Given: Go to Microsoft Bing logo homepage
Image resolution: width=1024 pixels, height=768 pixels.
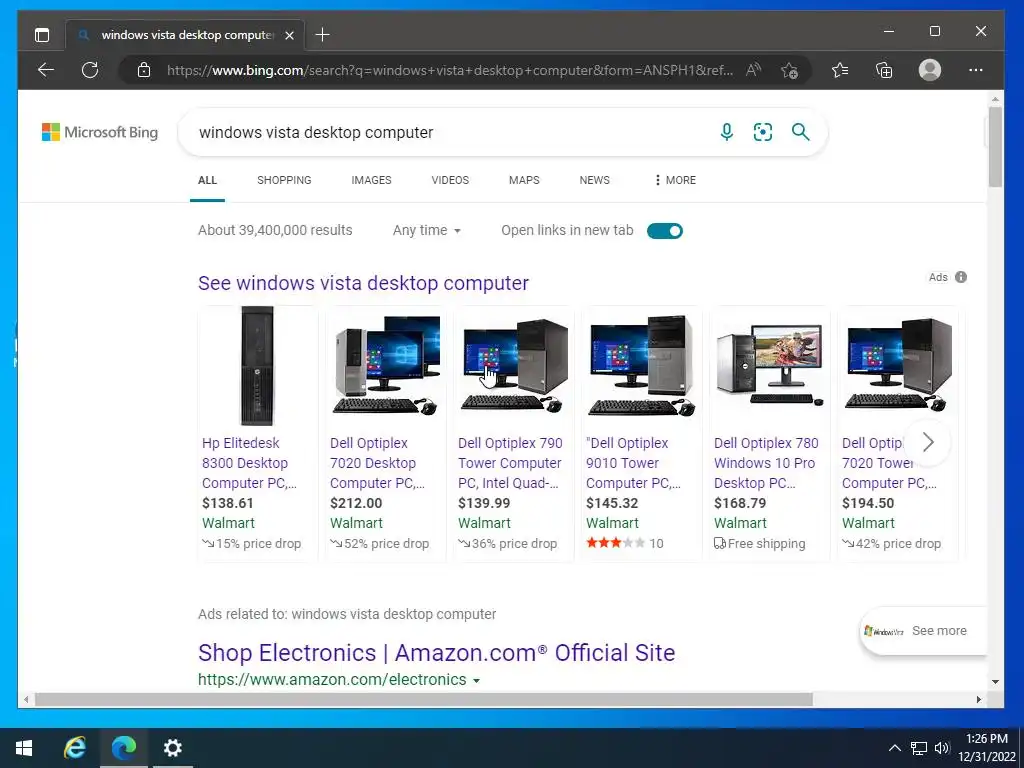Looking at the screenshot, I should pos(100,132).
